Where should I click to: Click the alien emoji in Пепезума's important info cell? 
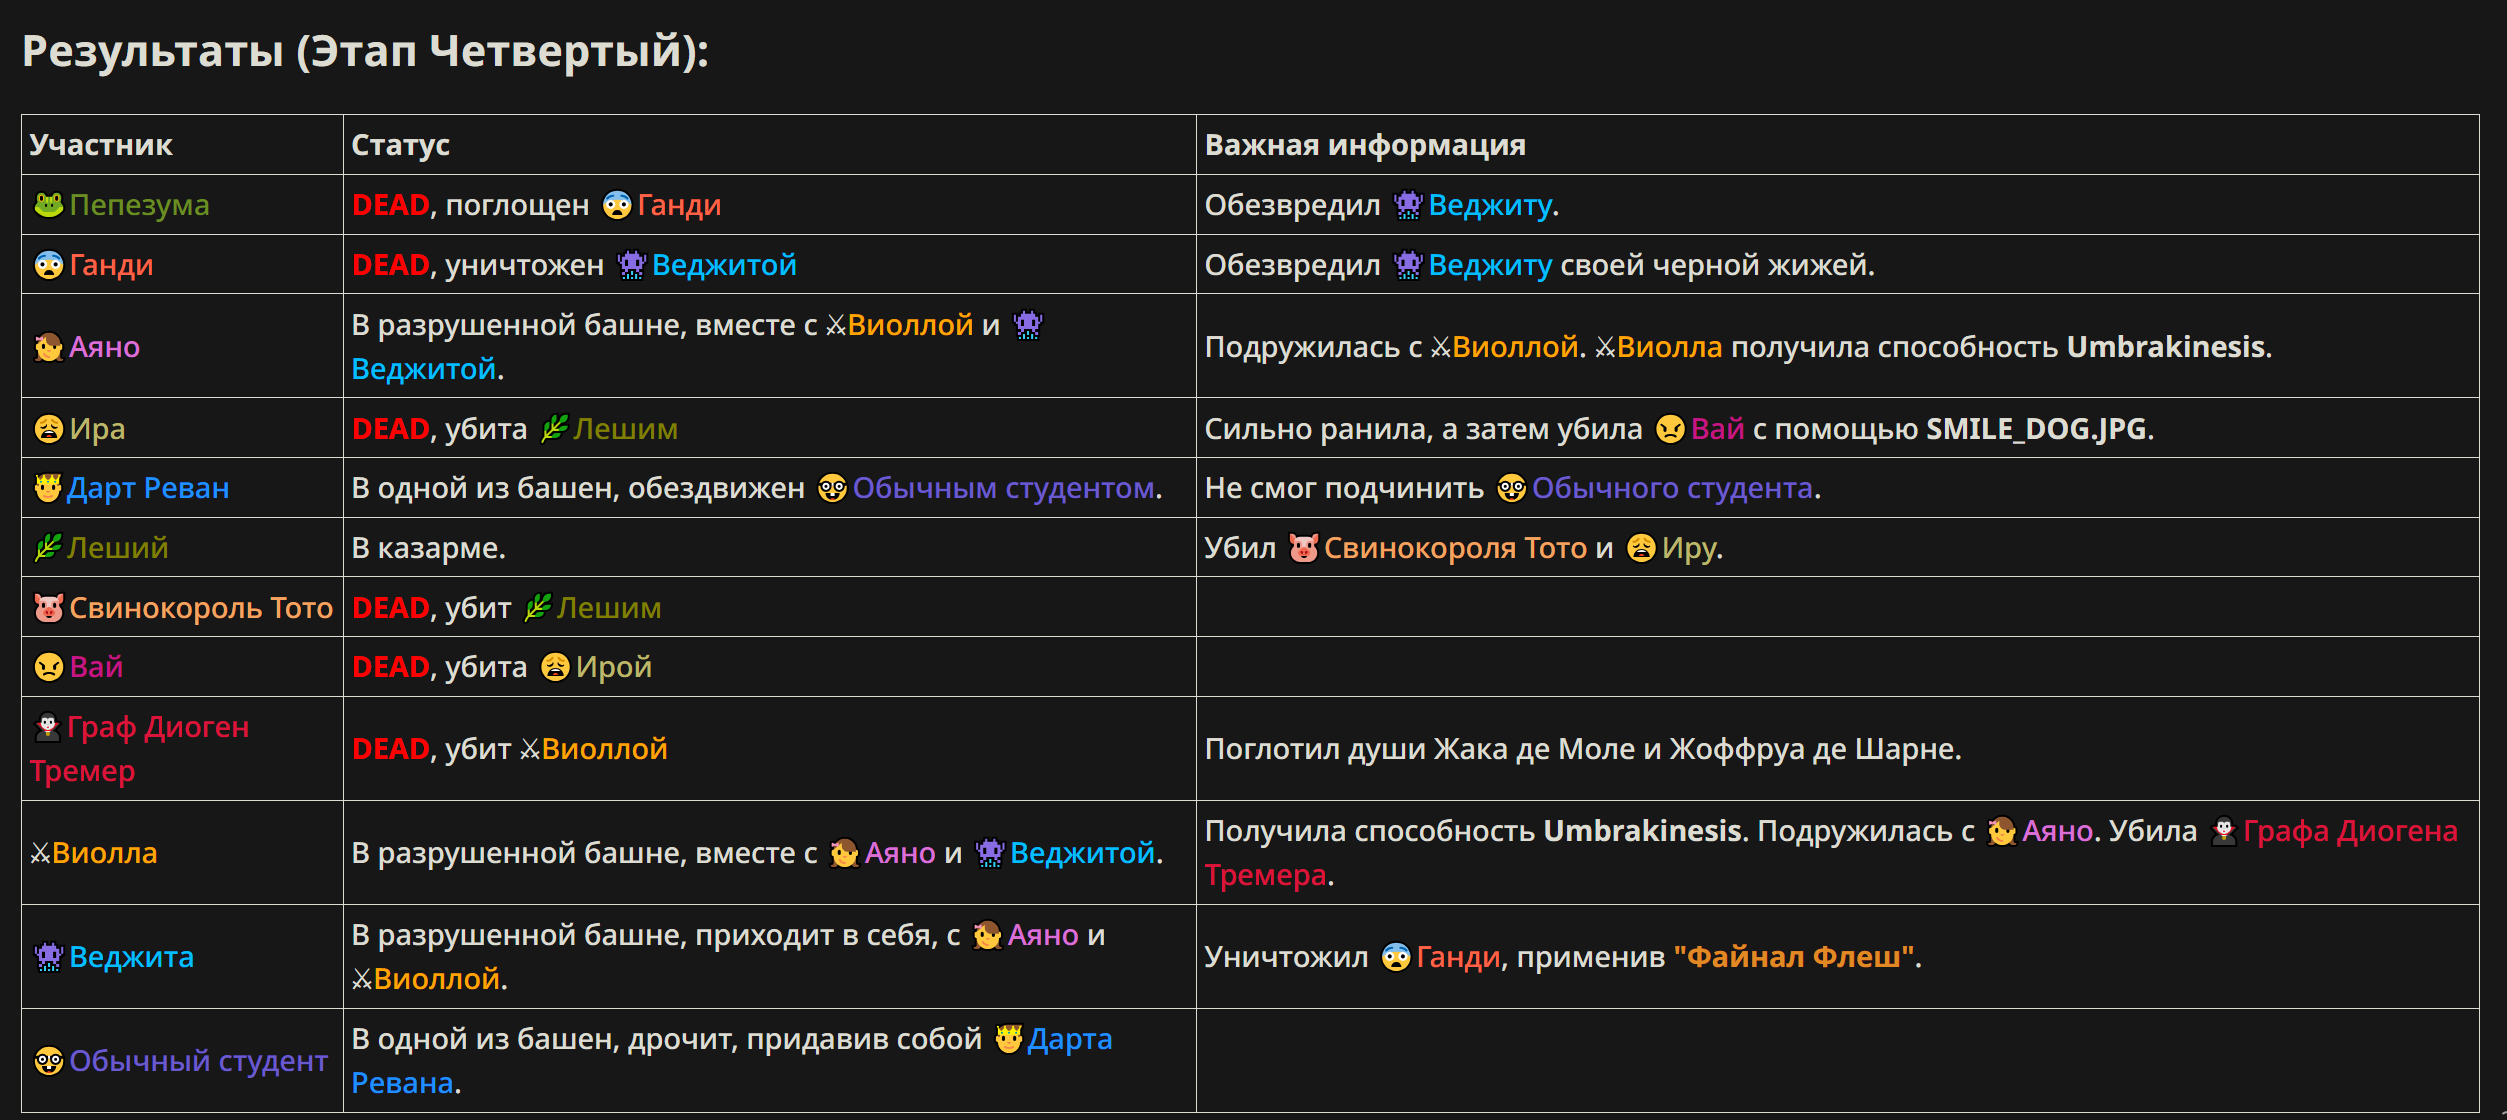pos(1408,205)
